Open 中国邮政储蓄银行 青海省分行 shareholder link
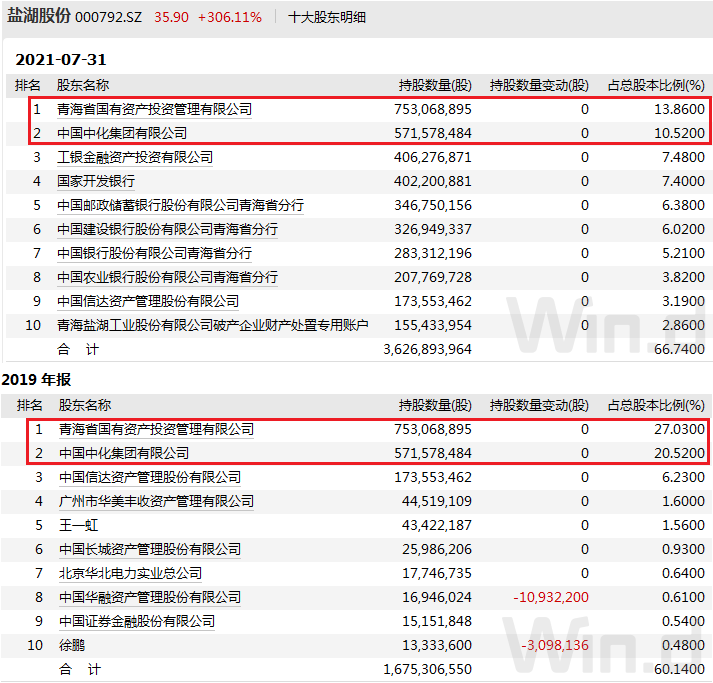This screenshot has width=713, height=683. [180, 205]
